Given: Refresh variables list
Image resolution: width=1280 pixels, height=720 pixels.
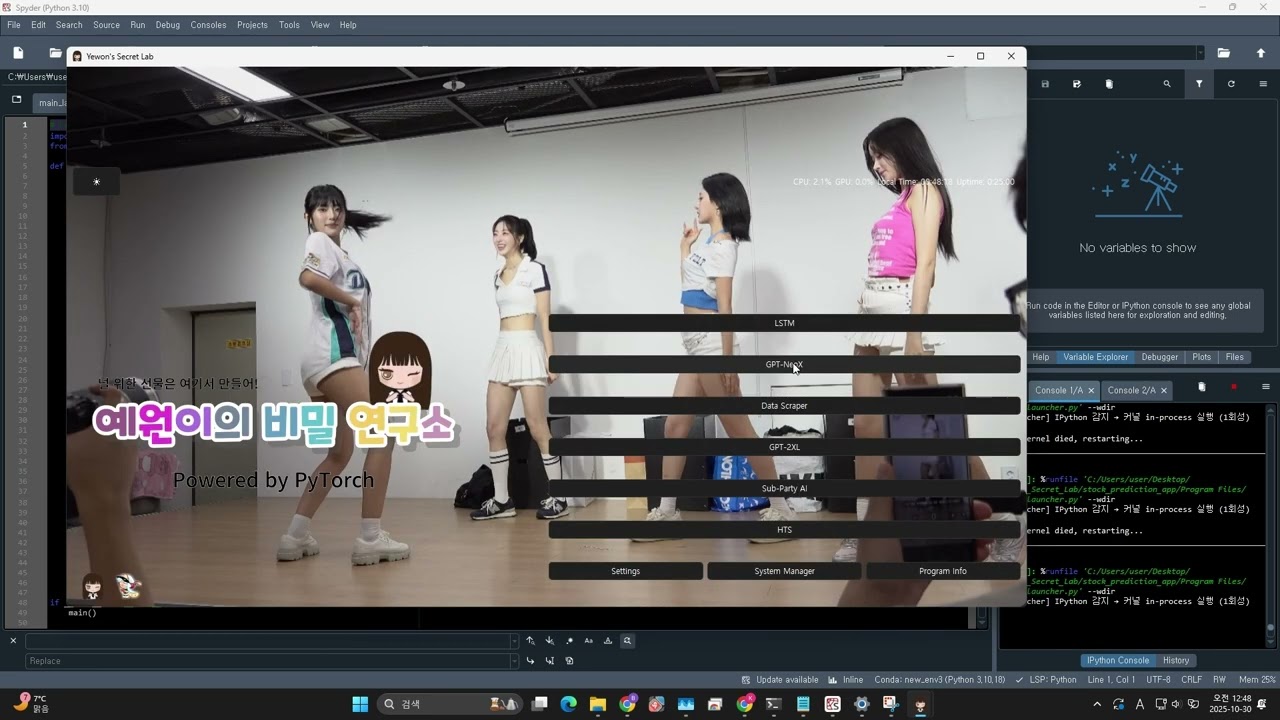Looking at the screenshot, I should [1231, 84].
